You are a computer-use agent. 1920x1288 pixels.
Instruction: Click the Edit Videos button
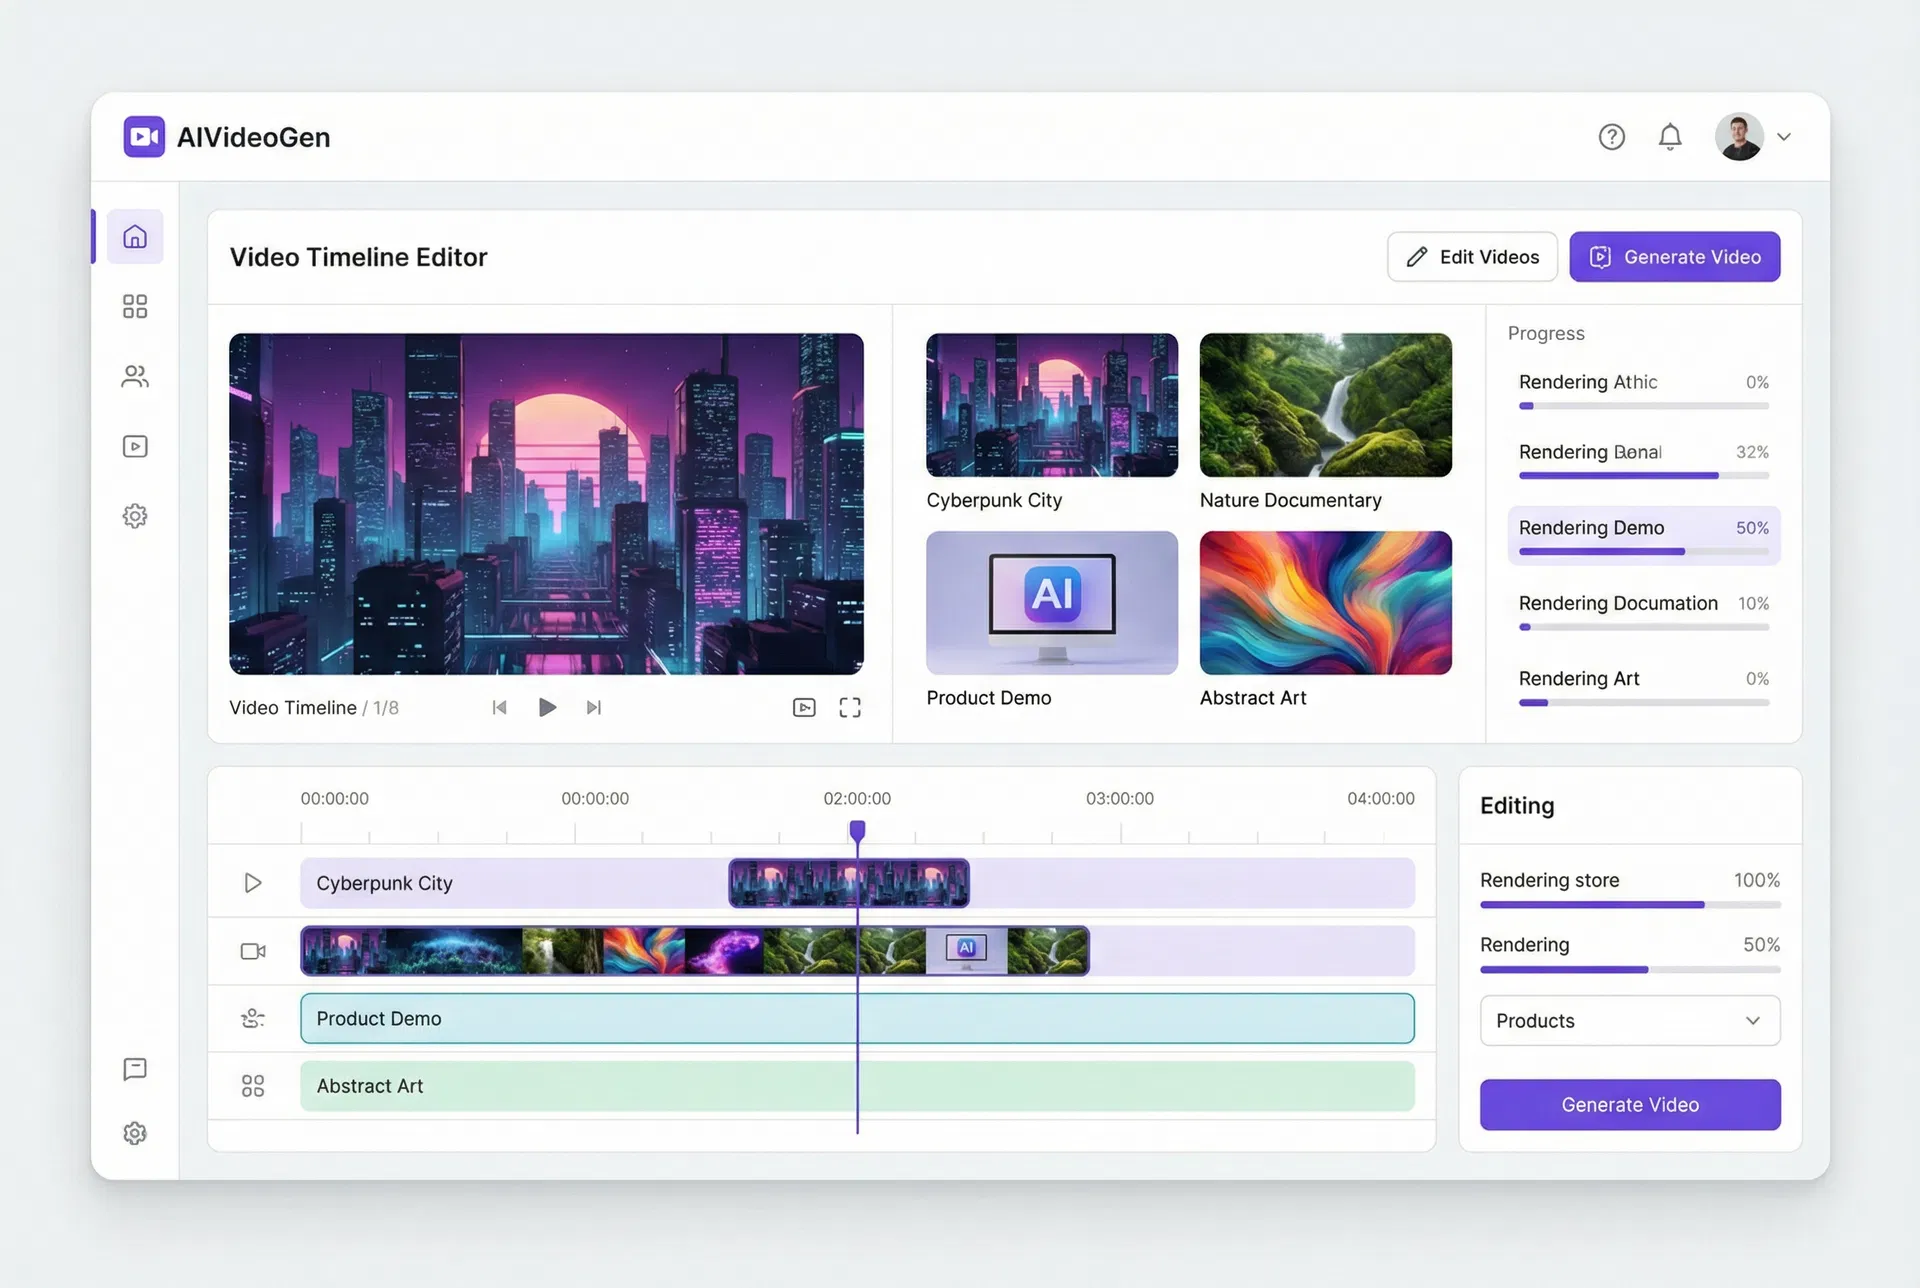click(1472, 257)
